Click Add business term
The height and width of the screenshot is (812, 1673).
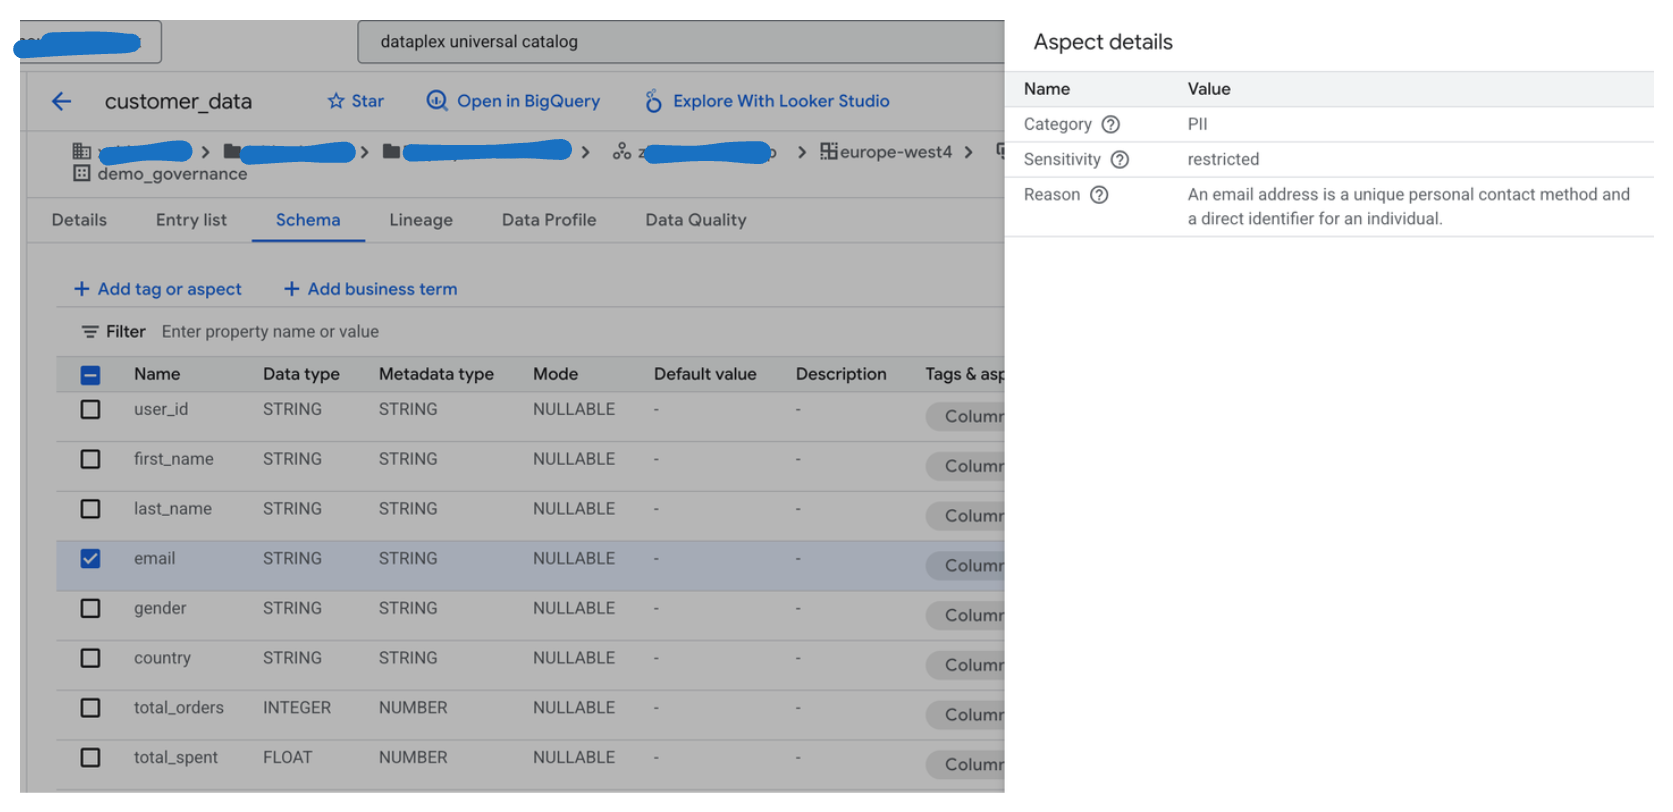(x=371, y=289)
